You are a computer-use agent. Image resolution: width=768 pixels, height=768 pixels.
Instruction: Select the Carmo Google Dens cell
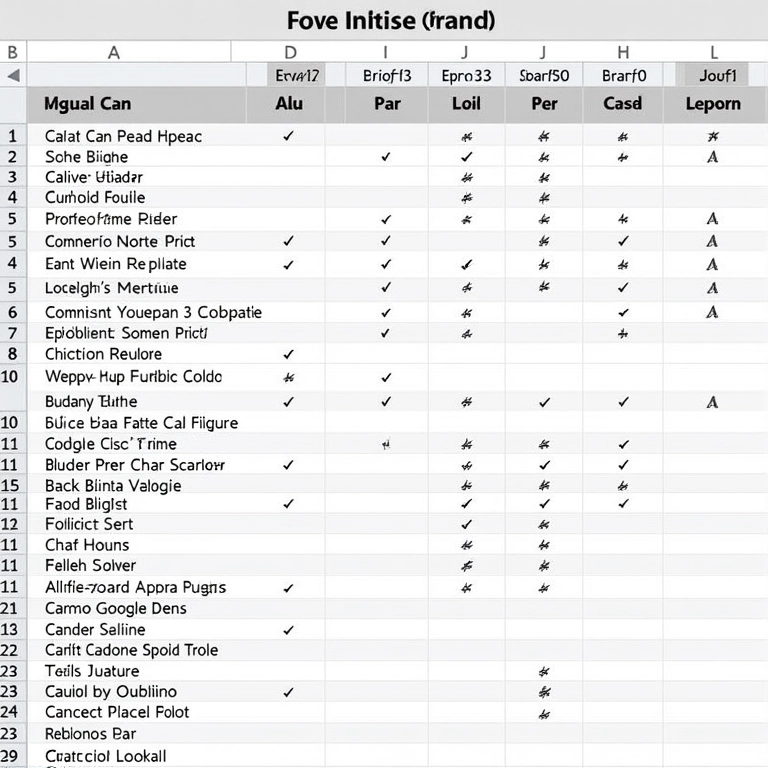pyautogui.click(x=115, y=608)
